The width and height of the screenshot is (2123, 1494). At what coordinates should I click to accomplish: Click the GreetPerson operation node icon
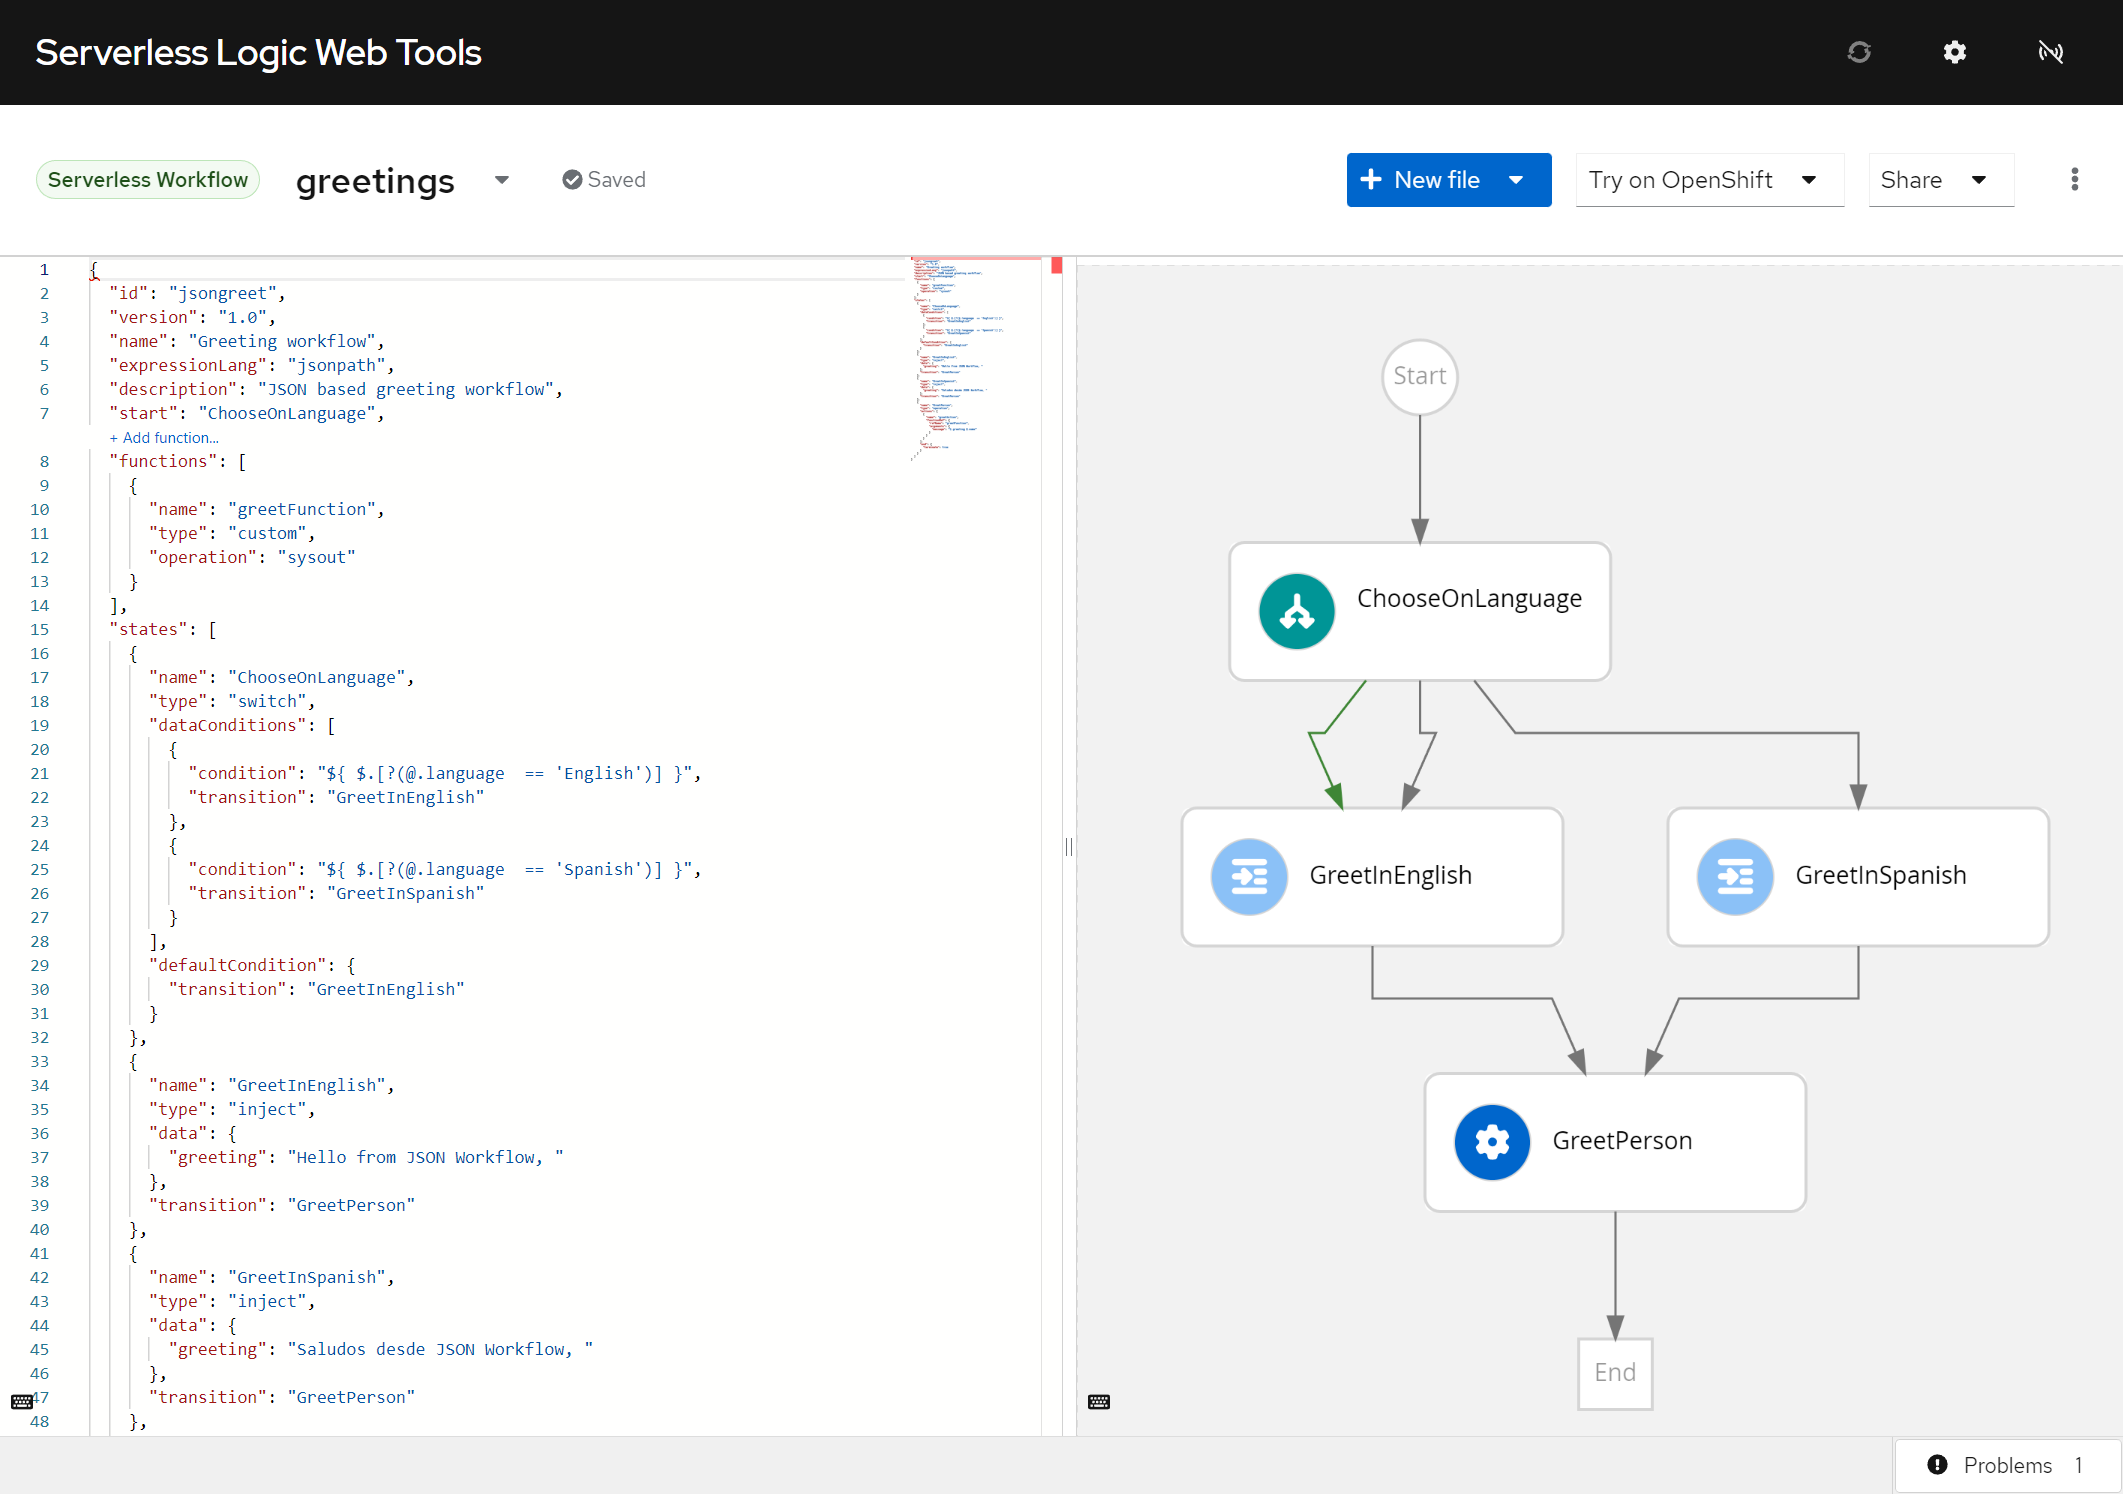tap(1489, 1140)
